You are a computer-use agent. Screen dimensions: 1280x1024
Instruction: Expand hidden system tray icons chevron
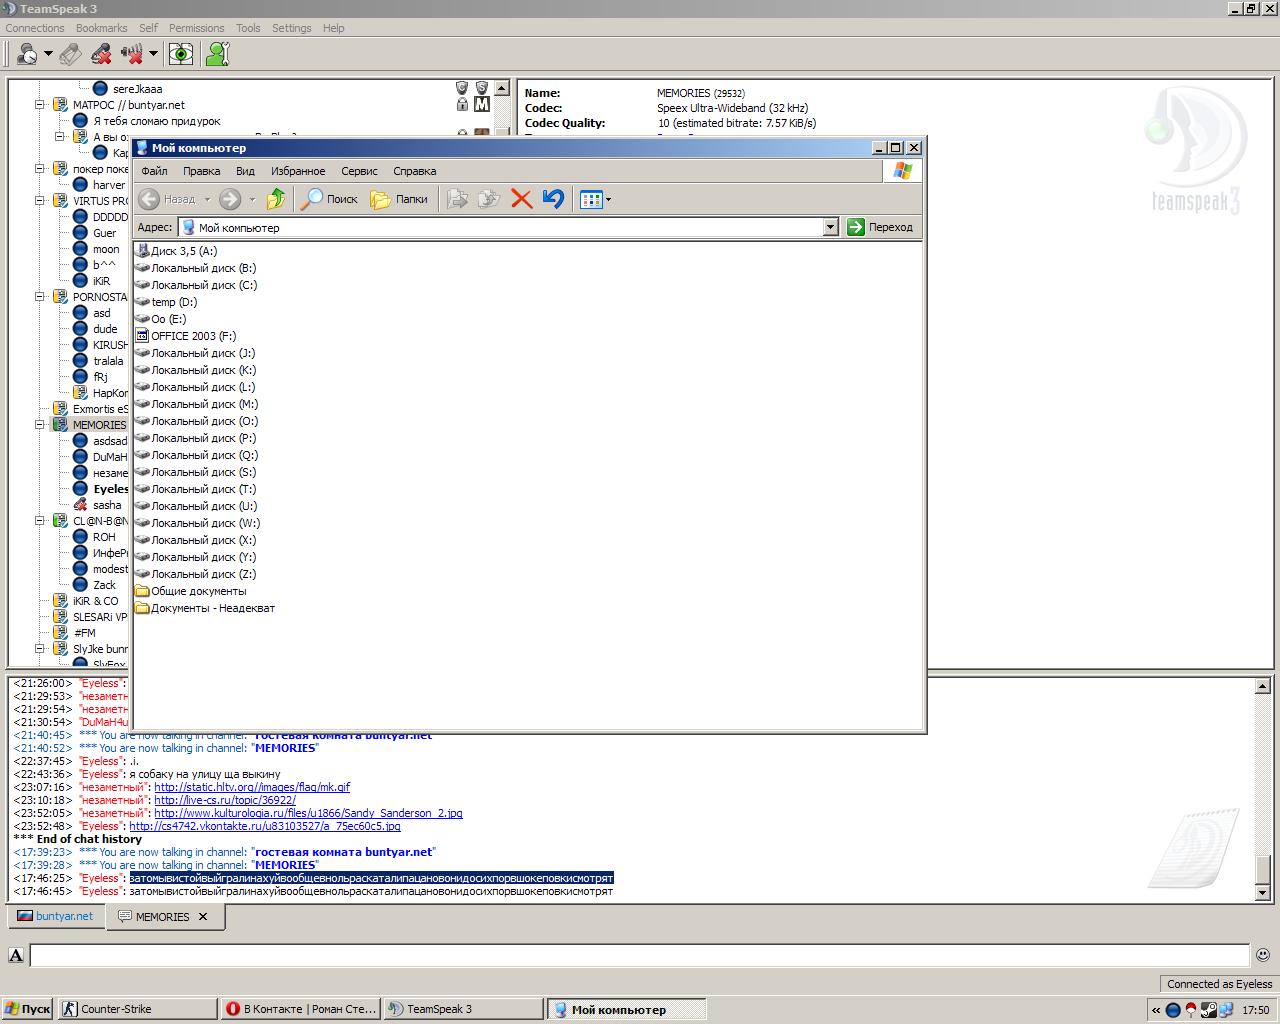tap(1156, 1010)
